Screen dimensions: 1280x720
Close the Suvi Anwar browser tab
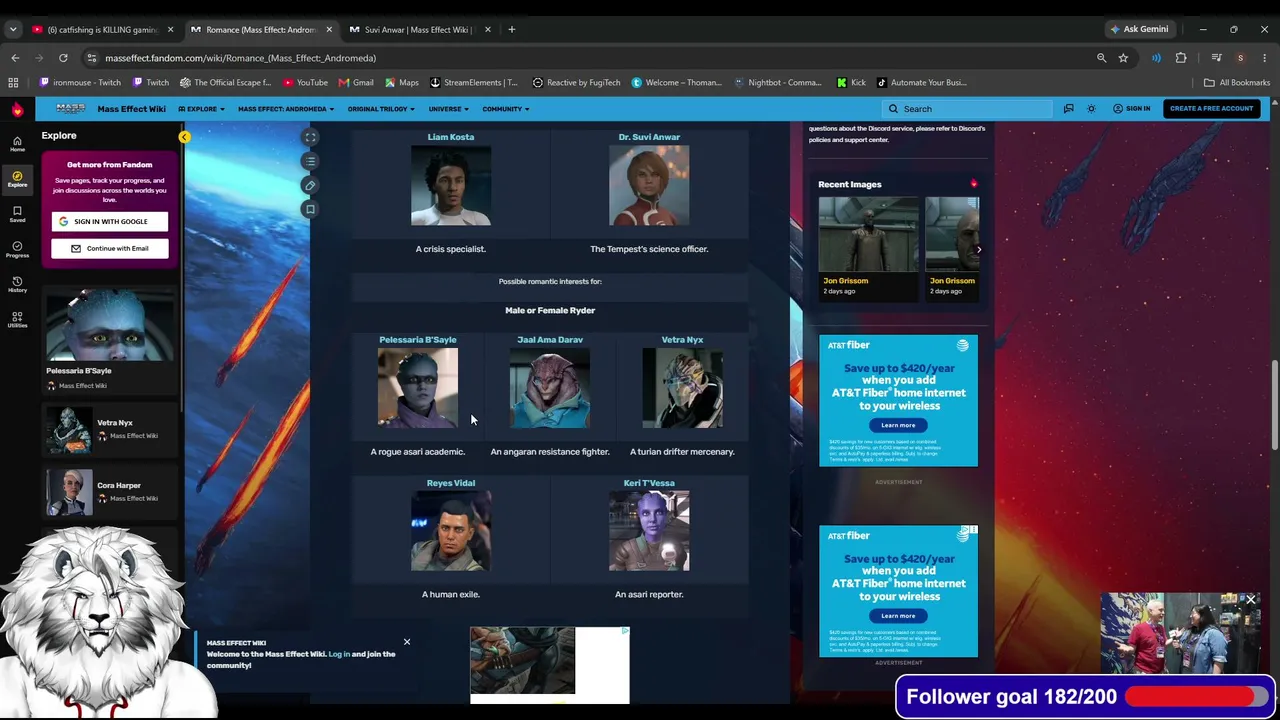click(x=487, y=29)
